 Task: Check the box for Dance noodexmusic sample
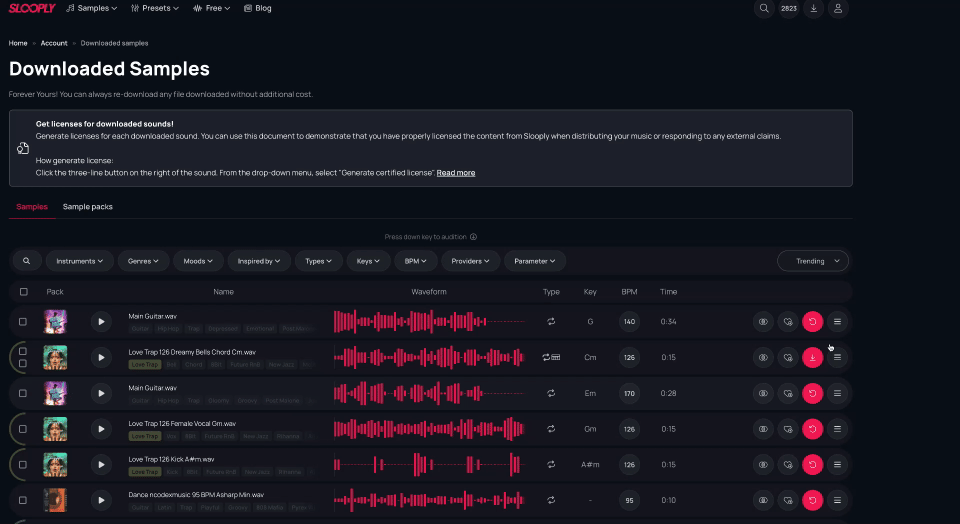[23, 500]
